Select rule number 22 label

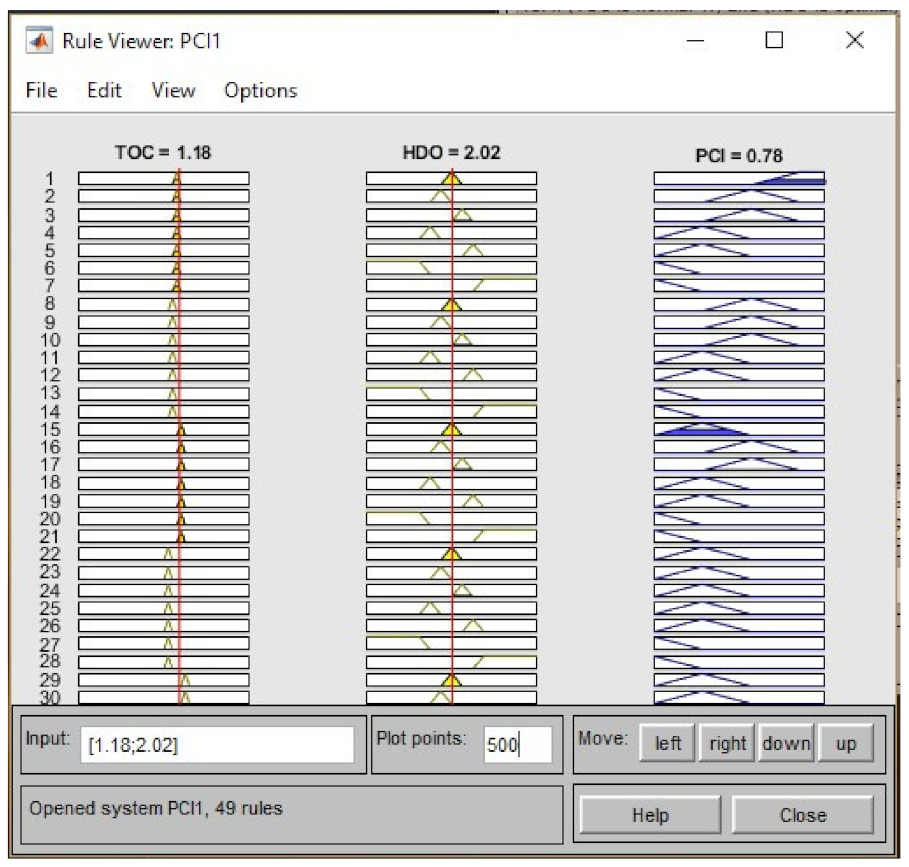point(50,554)
